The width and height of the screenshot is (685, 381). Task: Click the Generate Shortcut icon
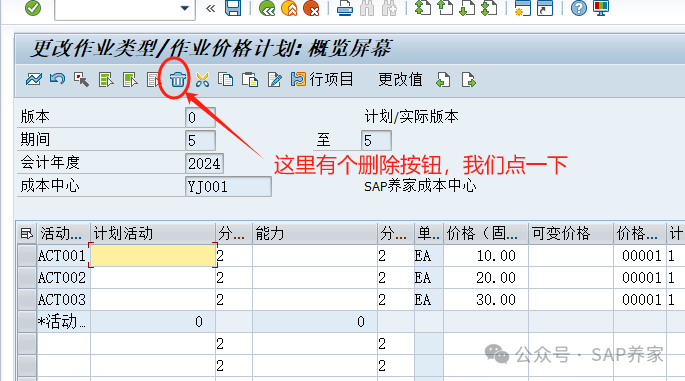pos(545,8)
